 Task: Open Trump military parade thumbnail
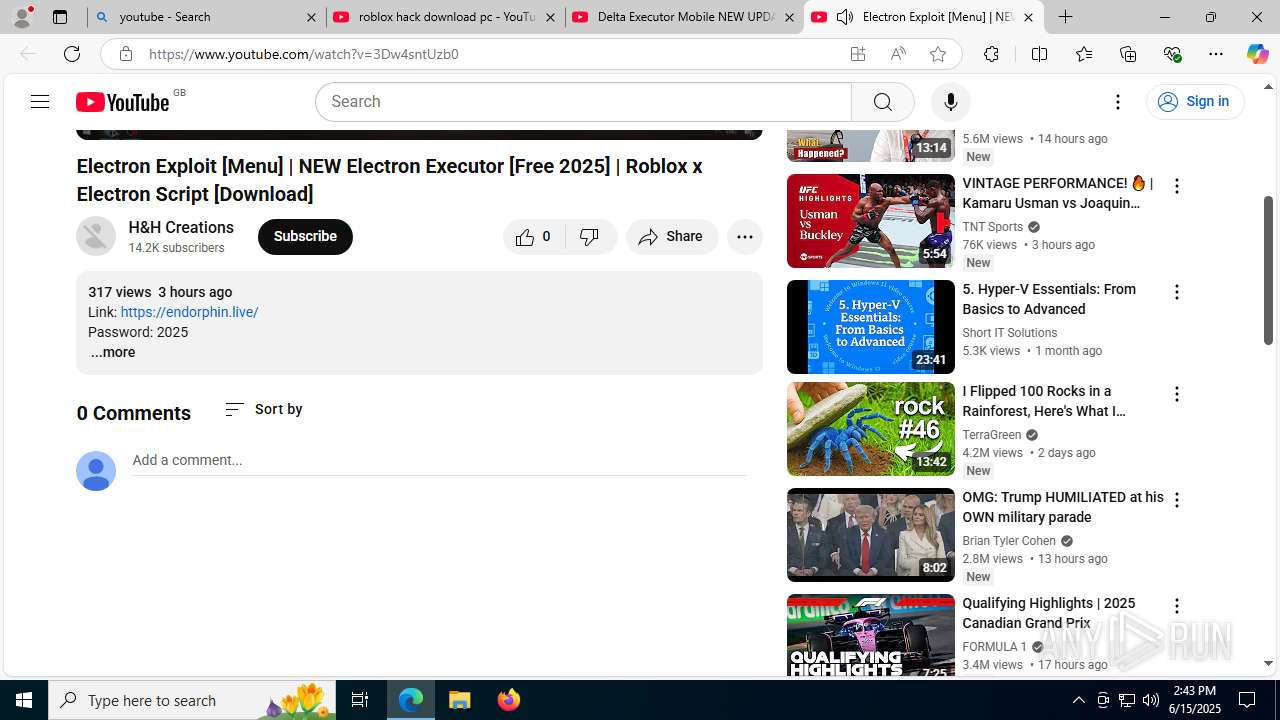[x=871, y=535]
